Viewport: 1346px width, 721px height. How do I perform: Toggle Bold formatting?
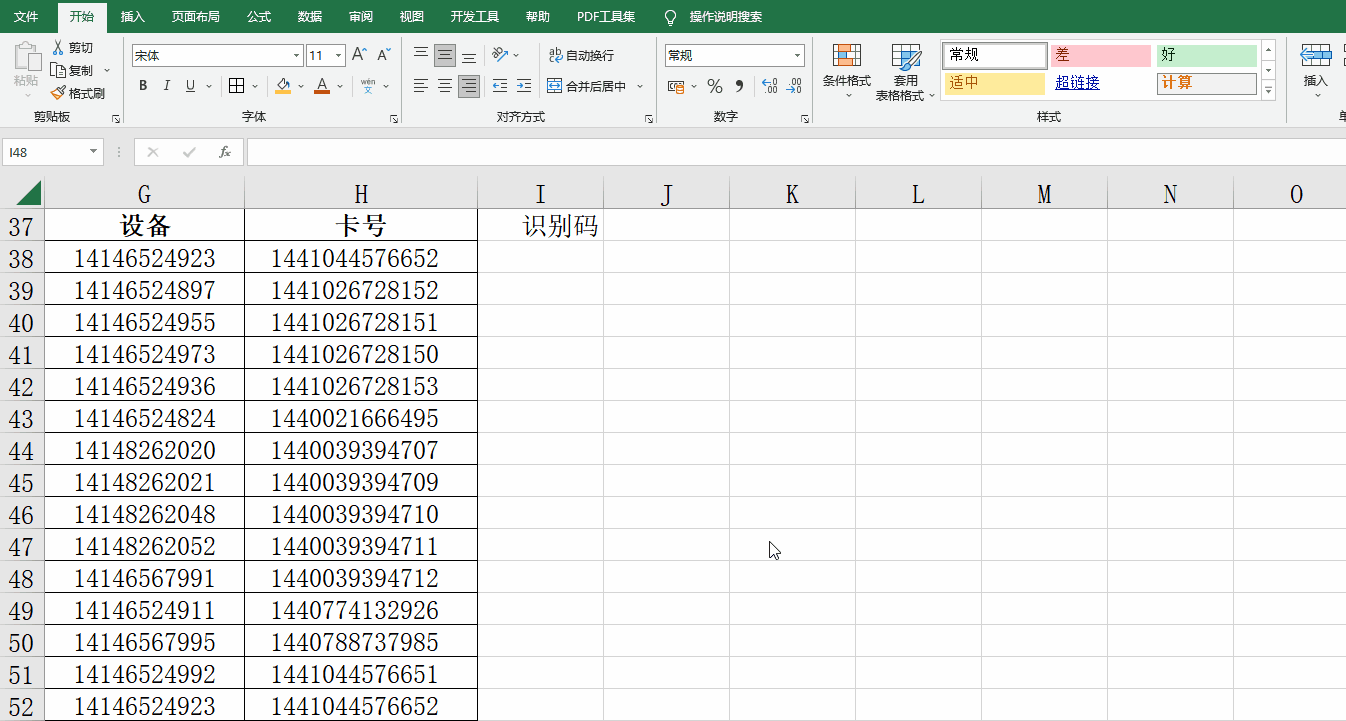point(143,86)
